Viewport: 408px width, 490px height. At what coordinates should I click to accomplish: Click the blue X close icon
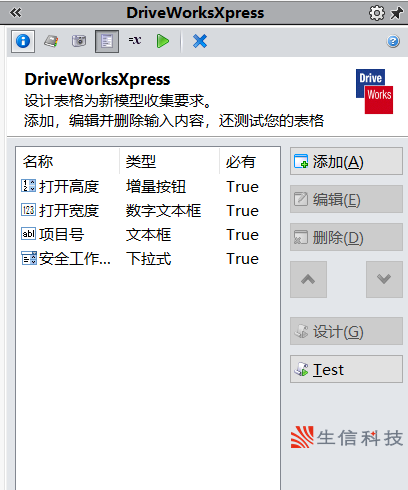pos(200,41)
